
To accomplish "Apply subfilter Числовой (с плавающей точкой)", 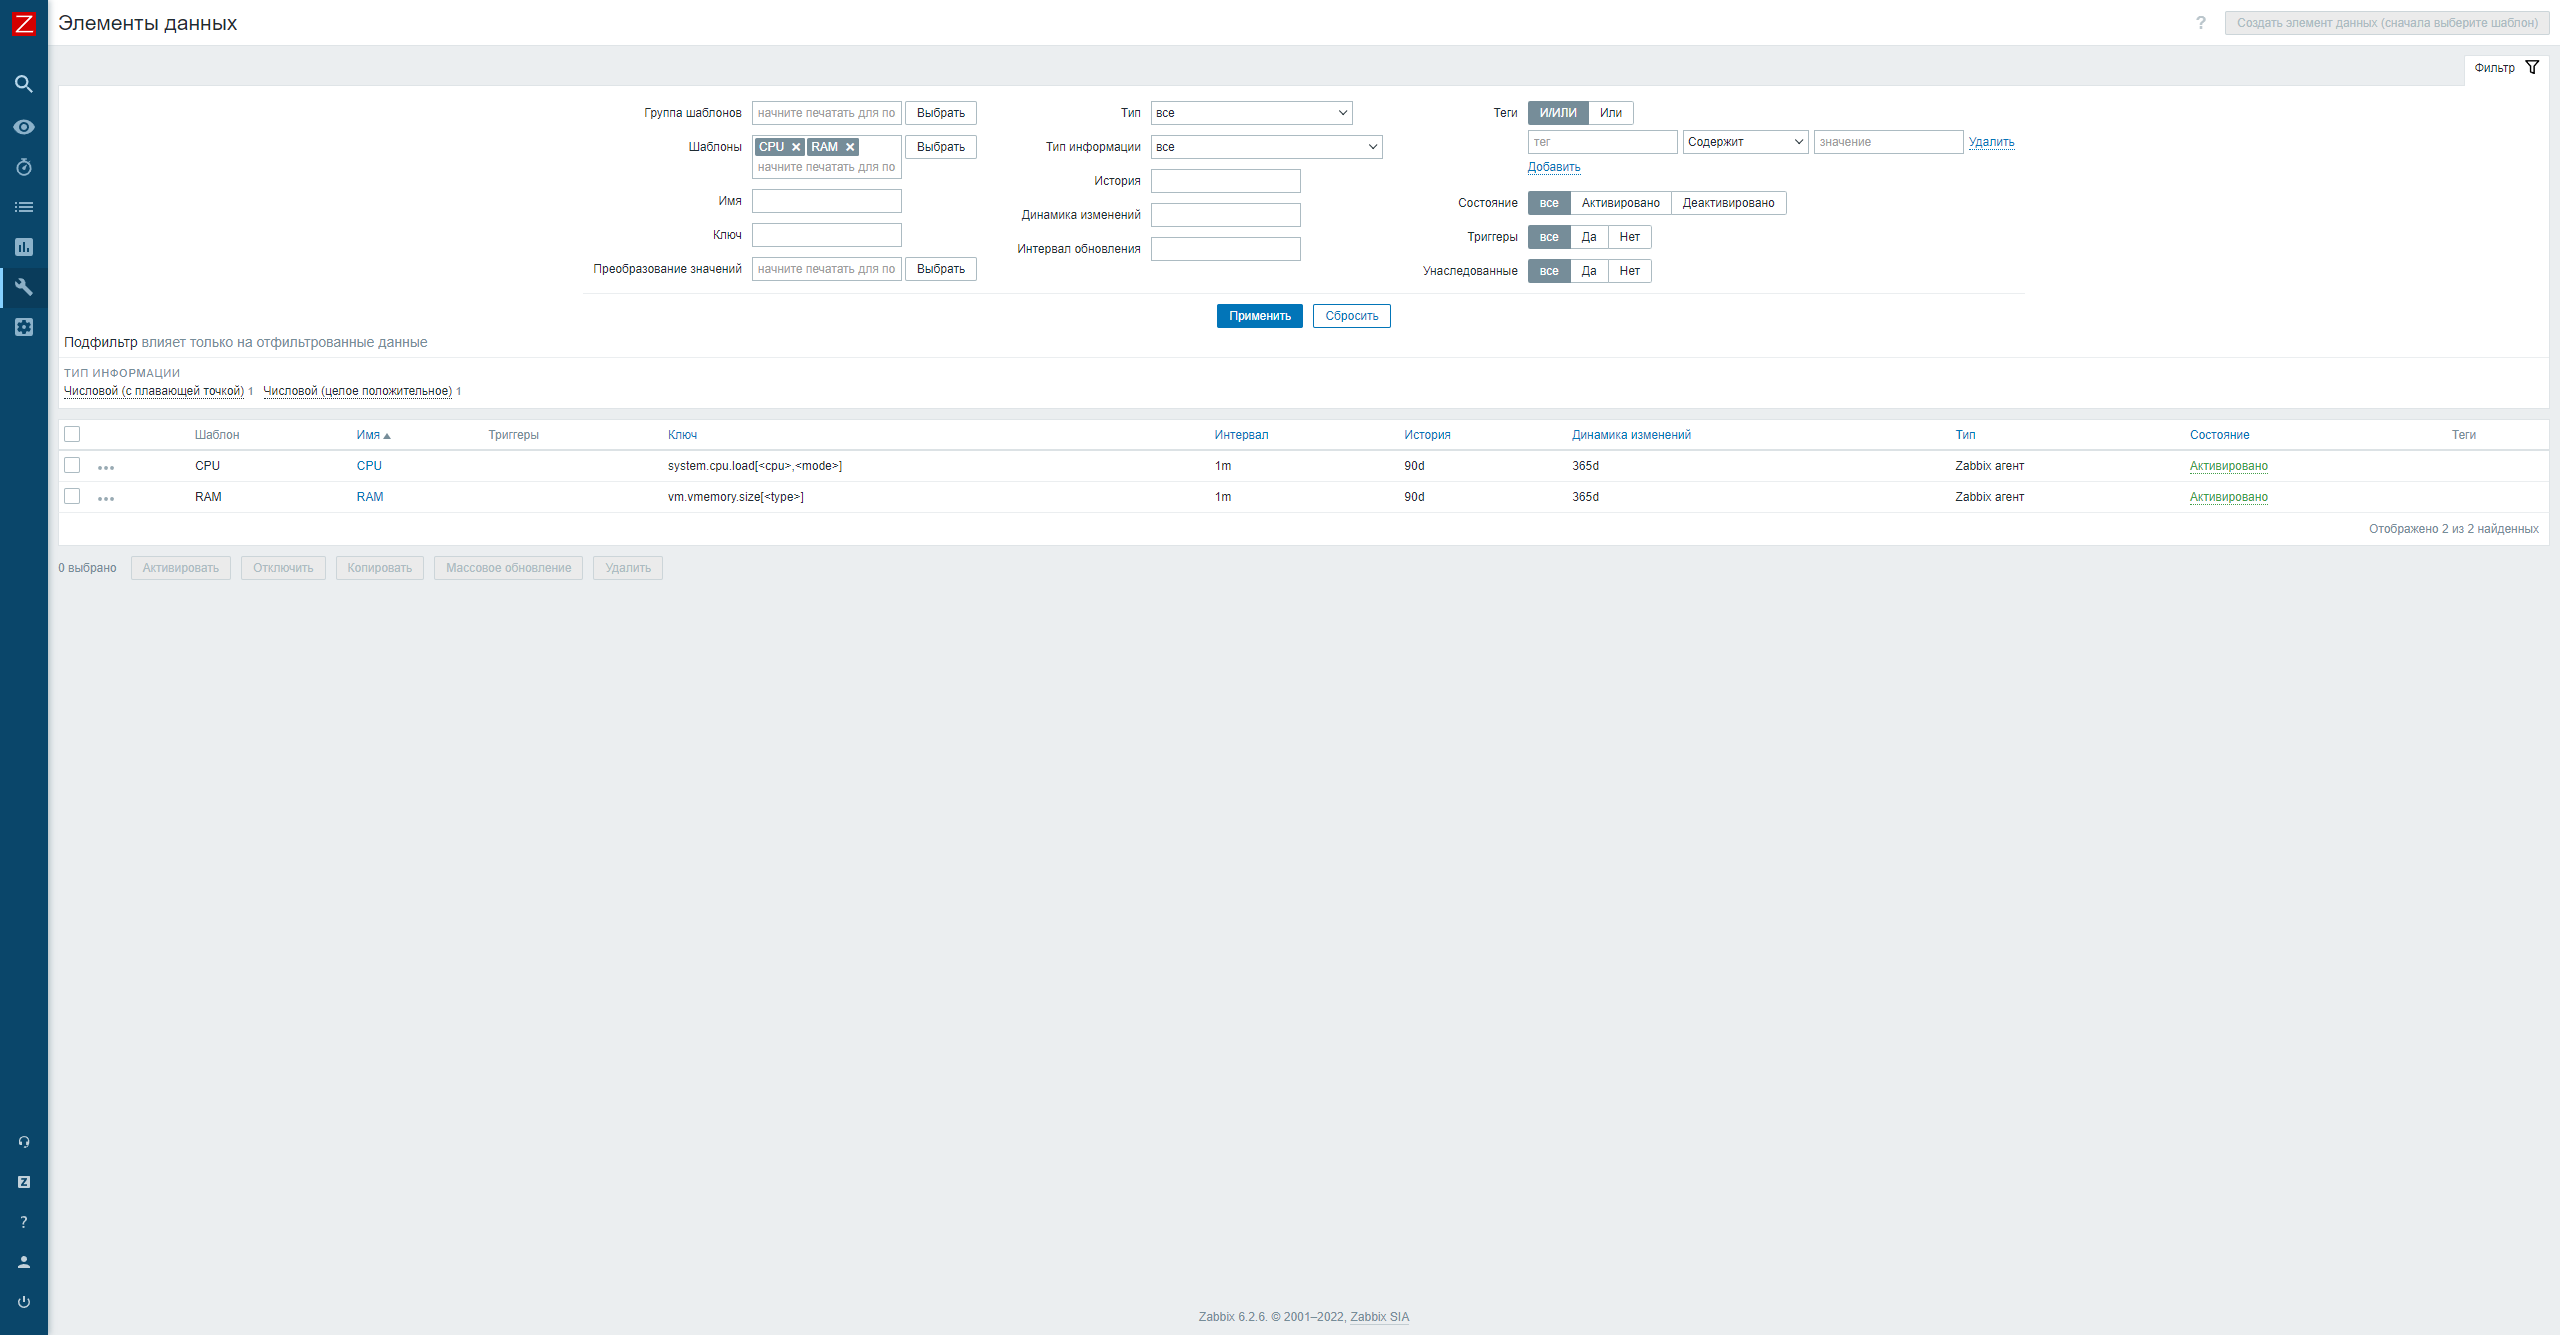I will pos(154,391).
